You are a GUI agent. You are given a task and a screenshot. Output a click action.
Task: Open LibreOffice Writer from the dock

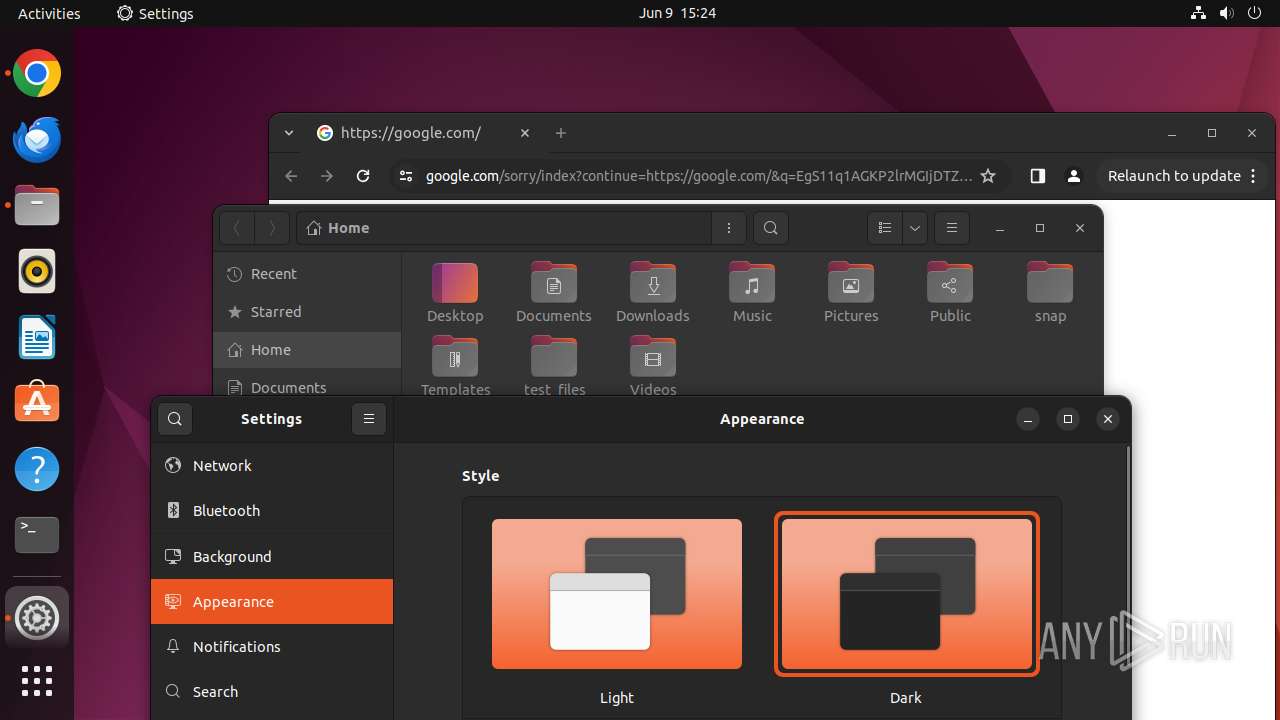37,337
